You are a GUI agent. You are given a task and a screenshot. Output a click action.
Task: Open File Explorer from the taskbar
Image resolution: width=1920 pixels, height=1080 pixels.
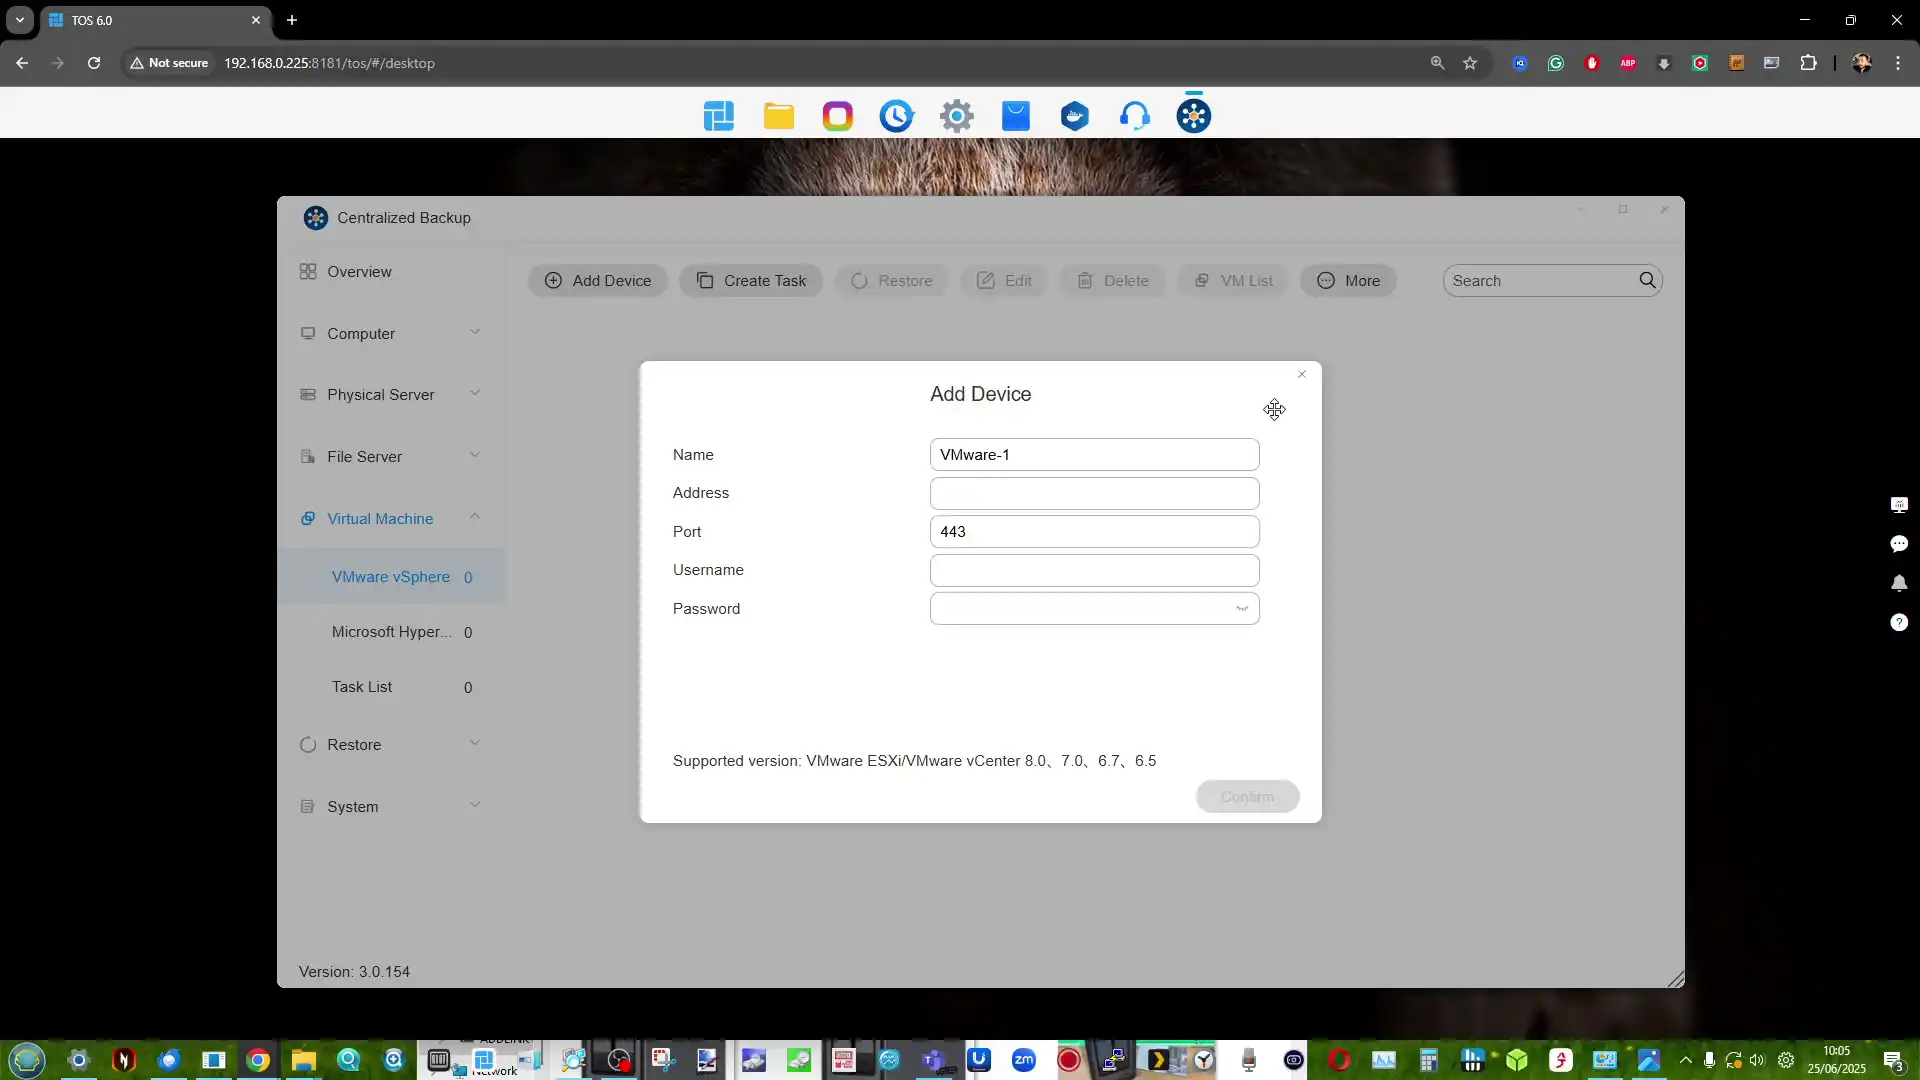pyautogui.click(x=303, y=1060)
